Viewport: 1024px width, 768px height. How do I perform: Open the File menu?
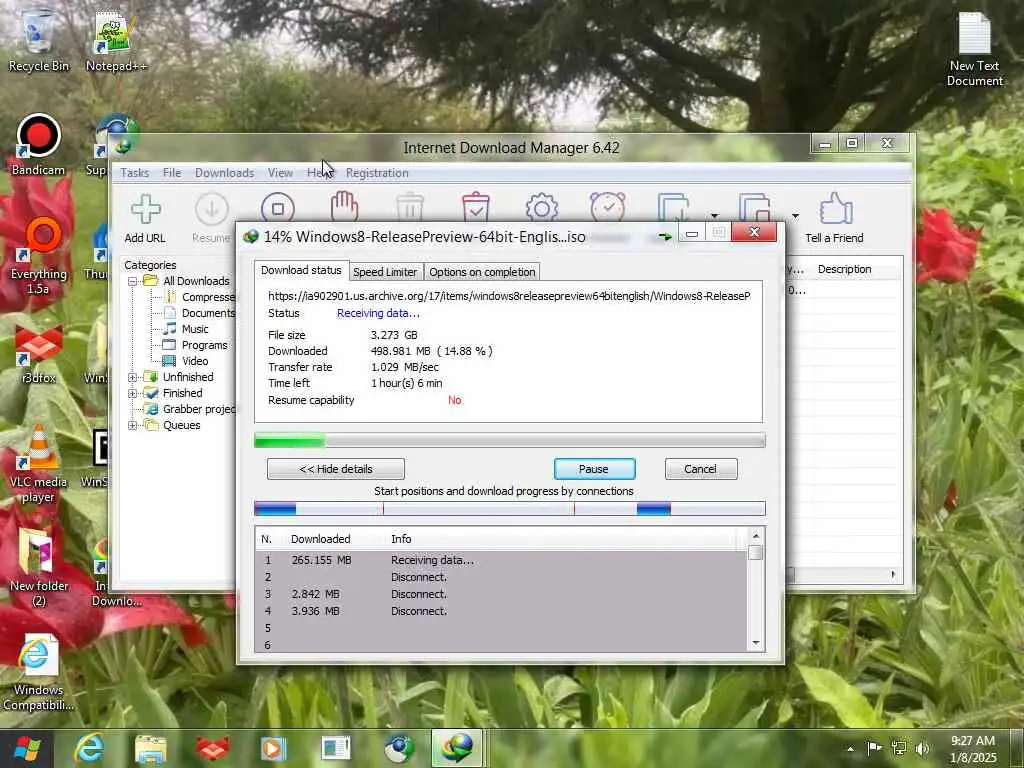[172, 172]
